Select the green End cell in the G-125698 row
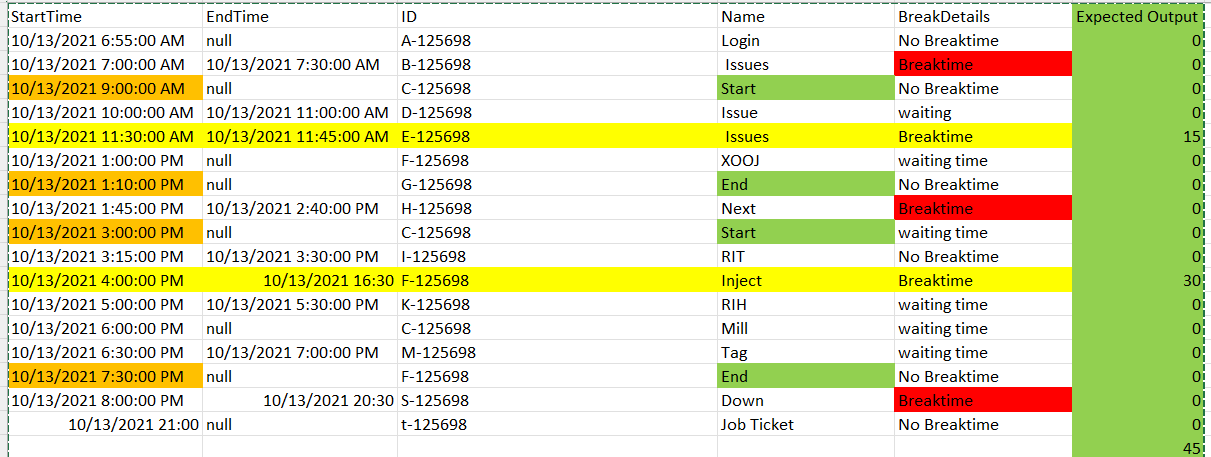 (806, 185)
